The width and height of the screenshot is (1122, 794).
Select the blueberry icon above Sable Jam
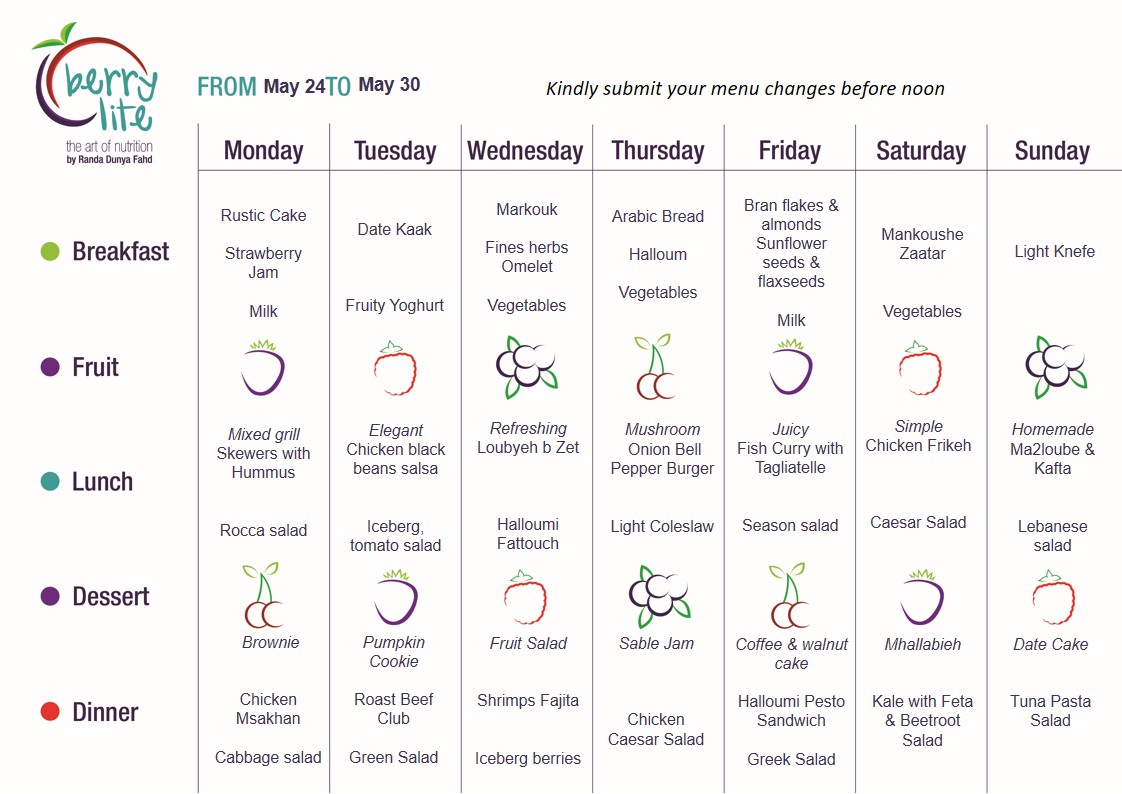[659, 596]
